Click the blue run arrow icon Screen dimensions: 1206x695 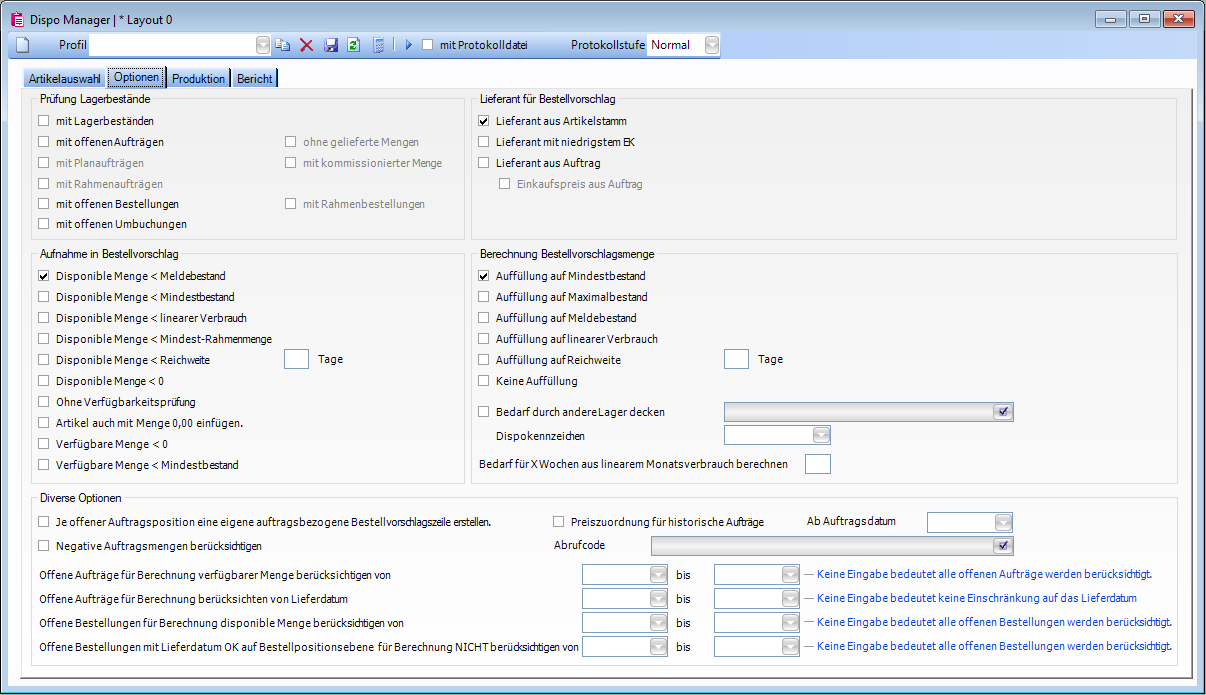408,45
